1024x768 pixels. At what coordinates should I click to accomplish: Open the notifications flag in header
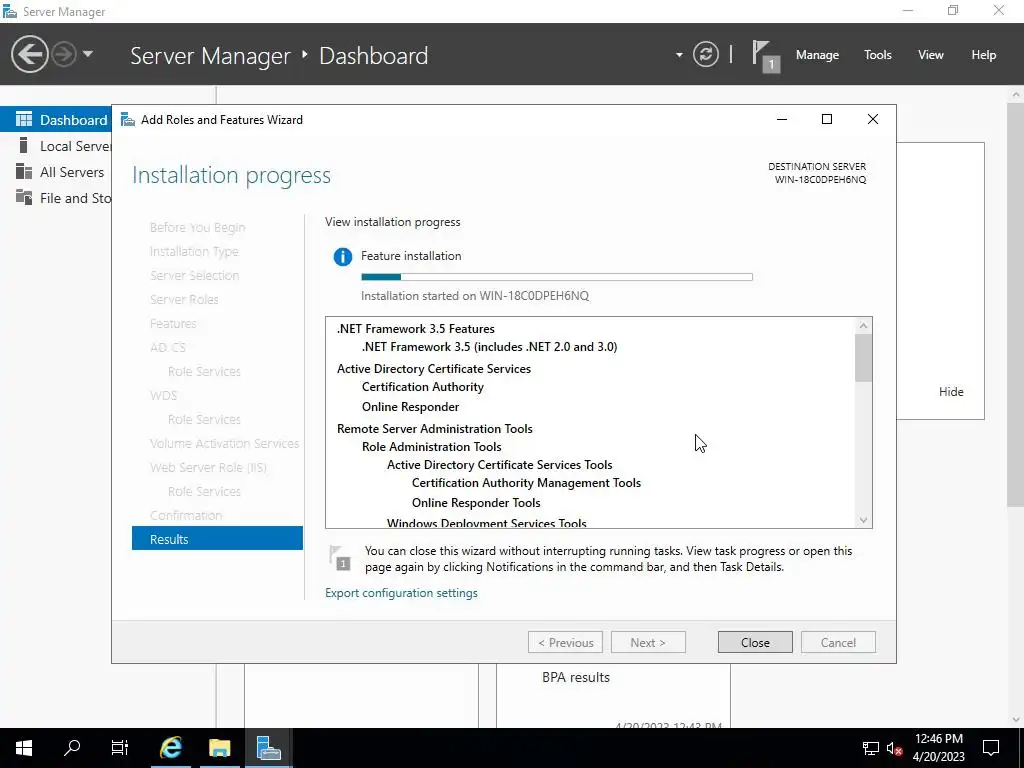(x=765, y=56)
